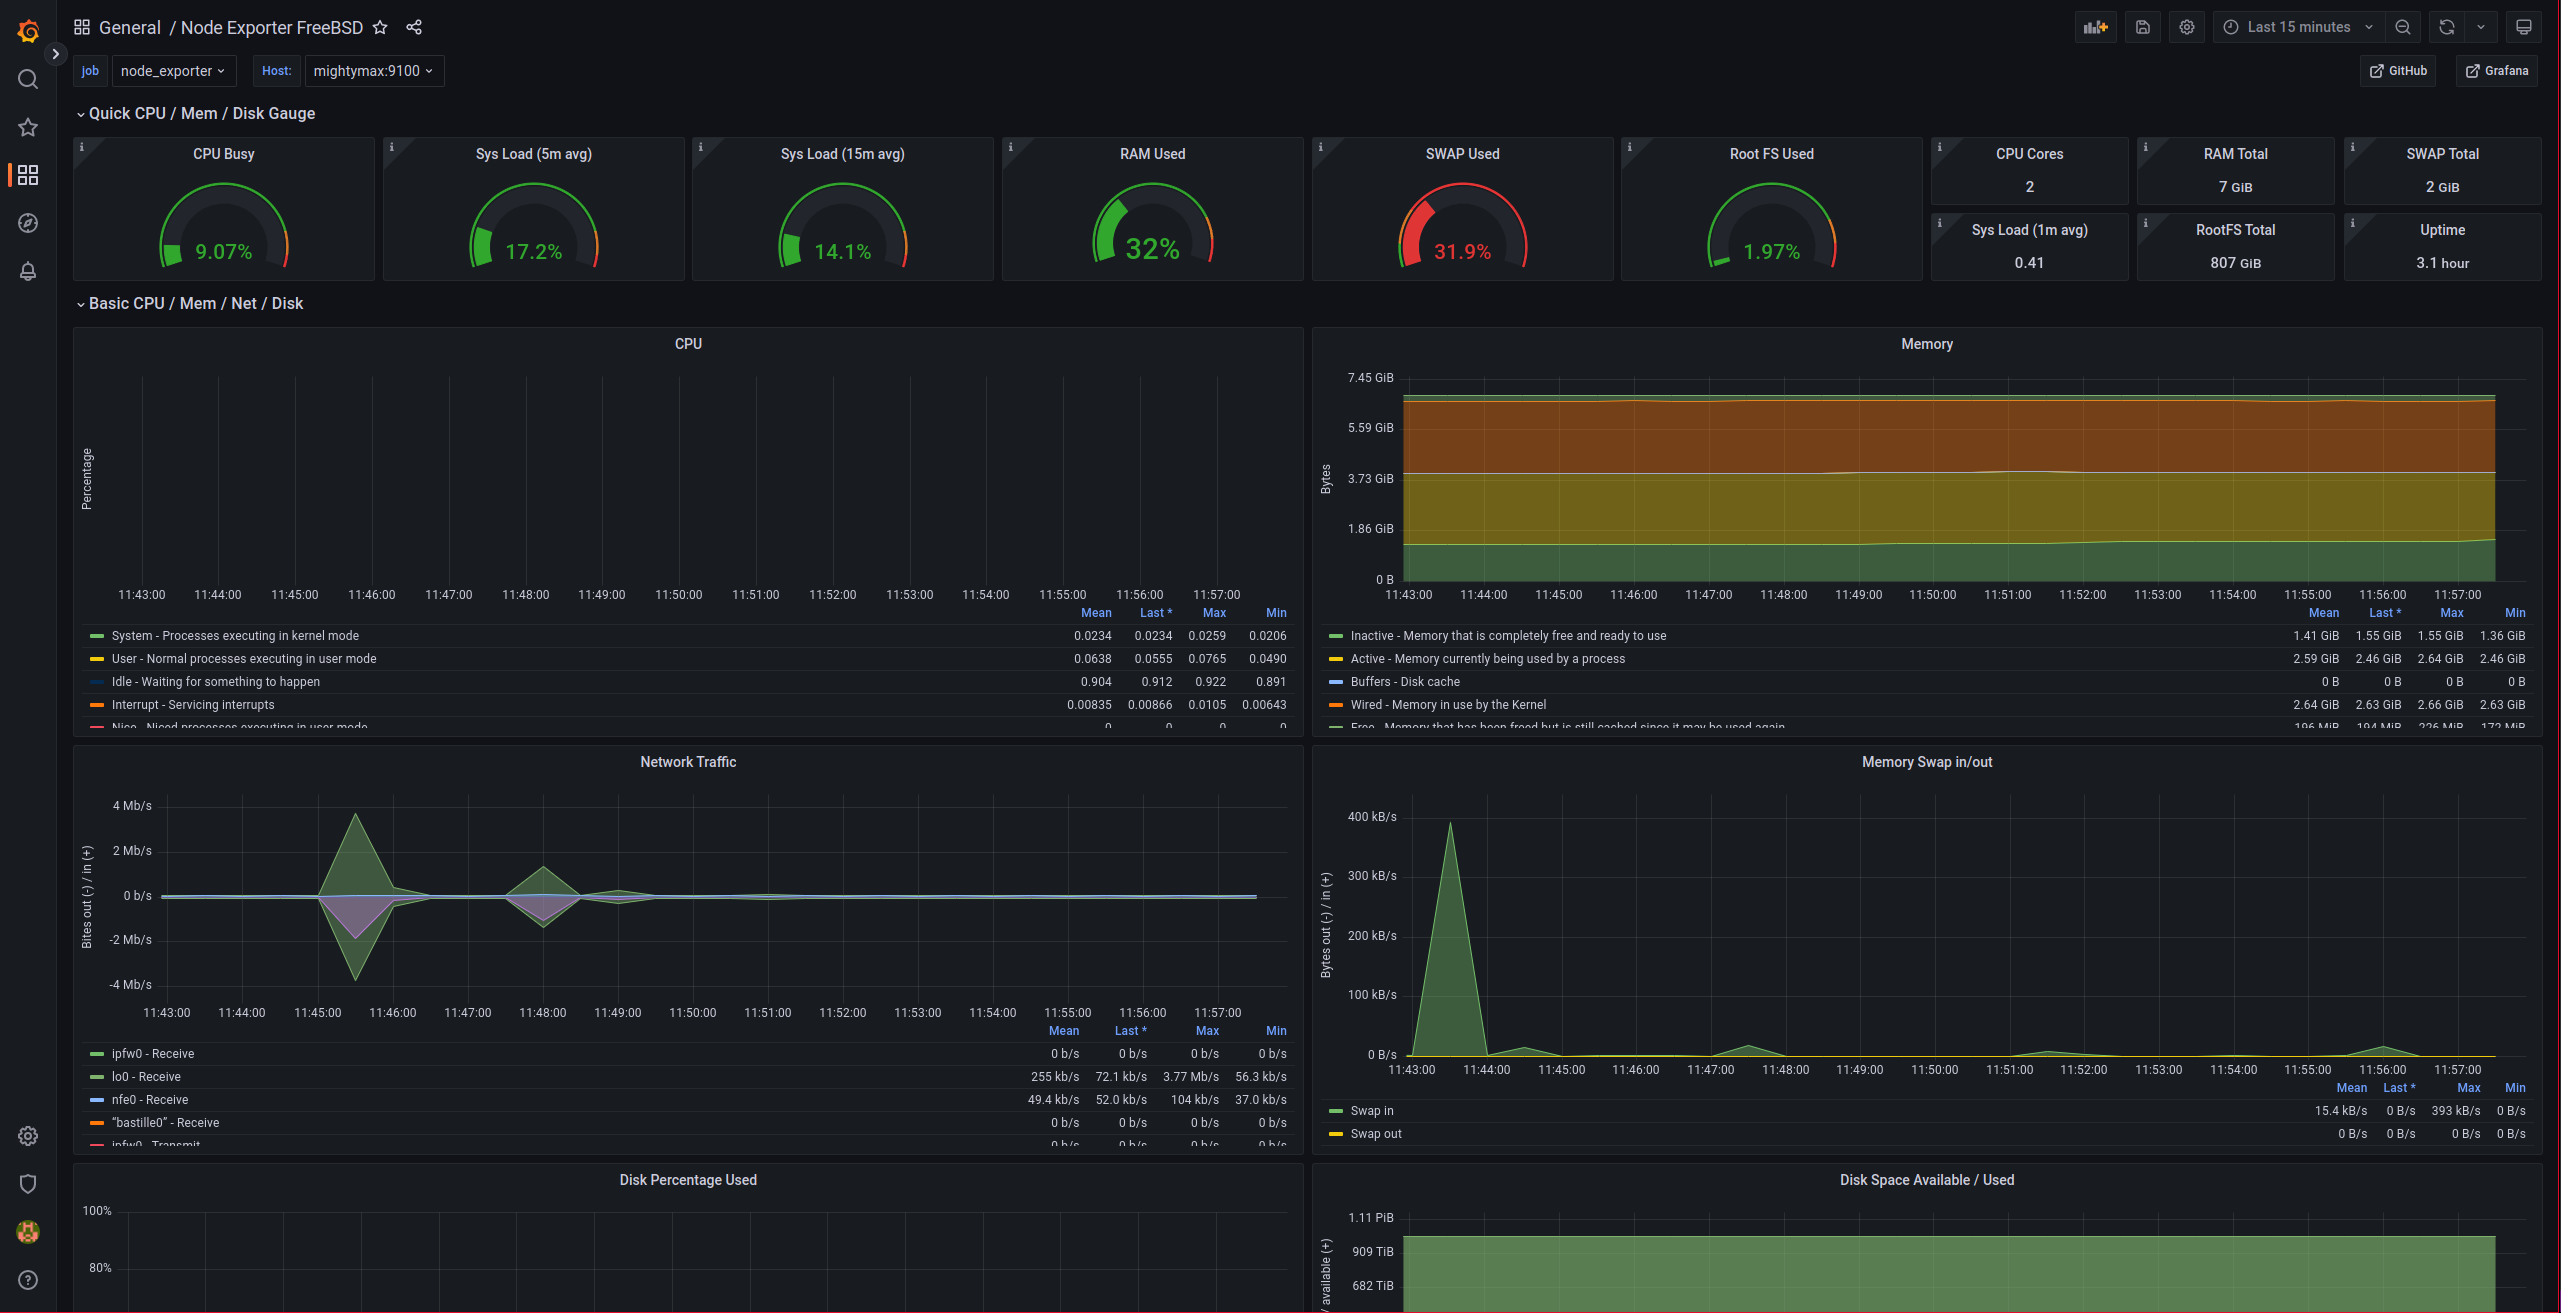Toggle the 'Swap in' series legend entry
Image resolution: width=2561 pixels, height=1313 pixels.
(x=1371, y=1111)
